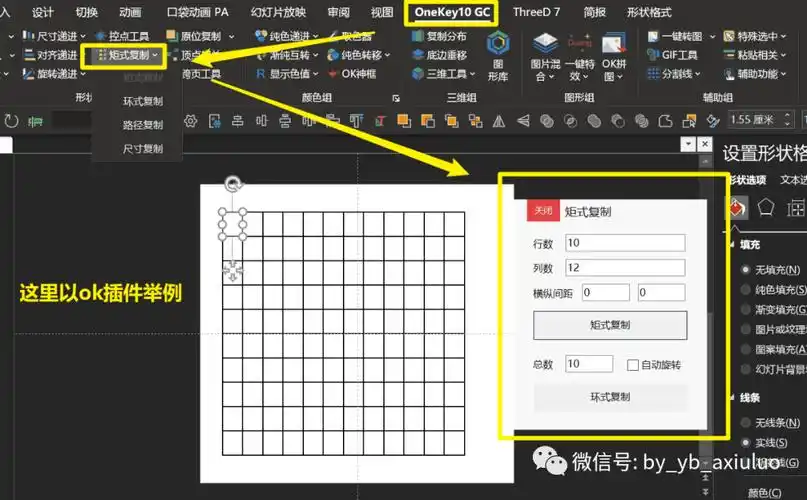Click the selection pane icon
The image size is (807, 500).
(x=689, y=122)
